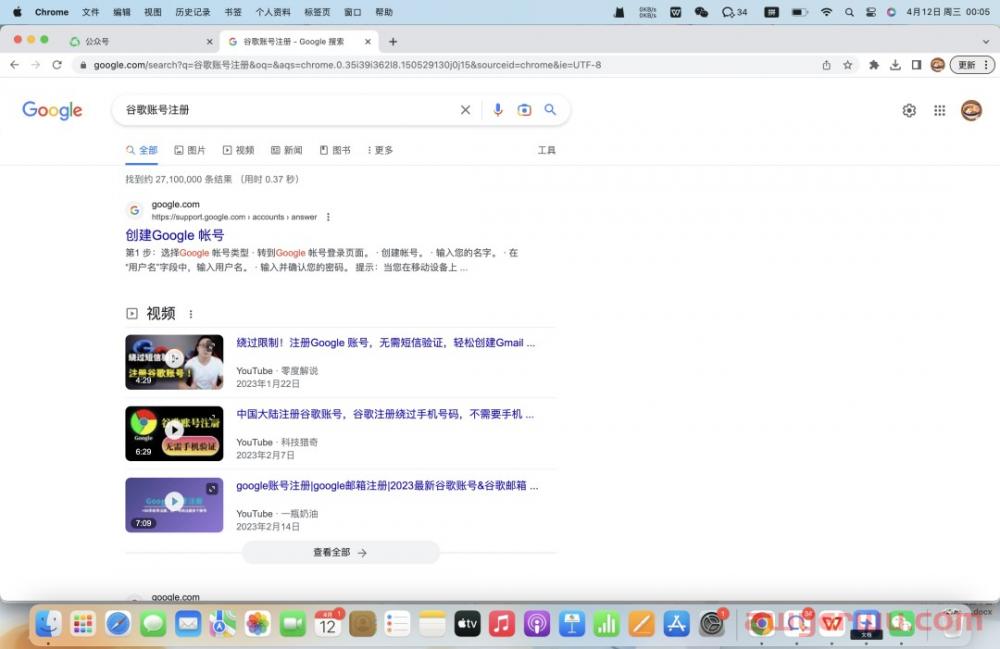Open Safari in the Dock
Viewport: 1000px width, 649px height.
(118, 624)
